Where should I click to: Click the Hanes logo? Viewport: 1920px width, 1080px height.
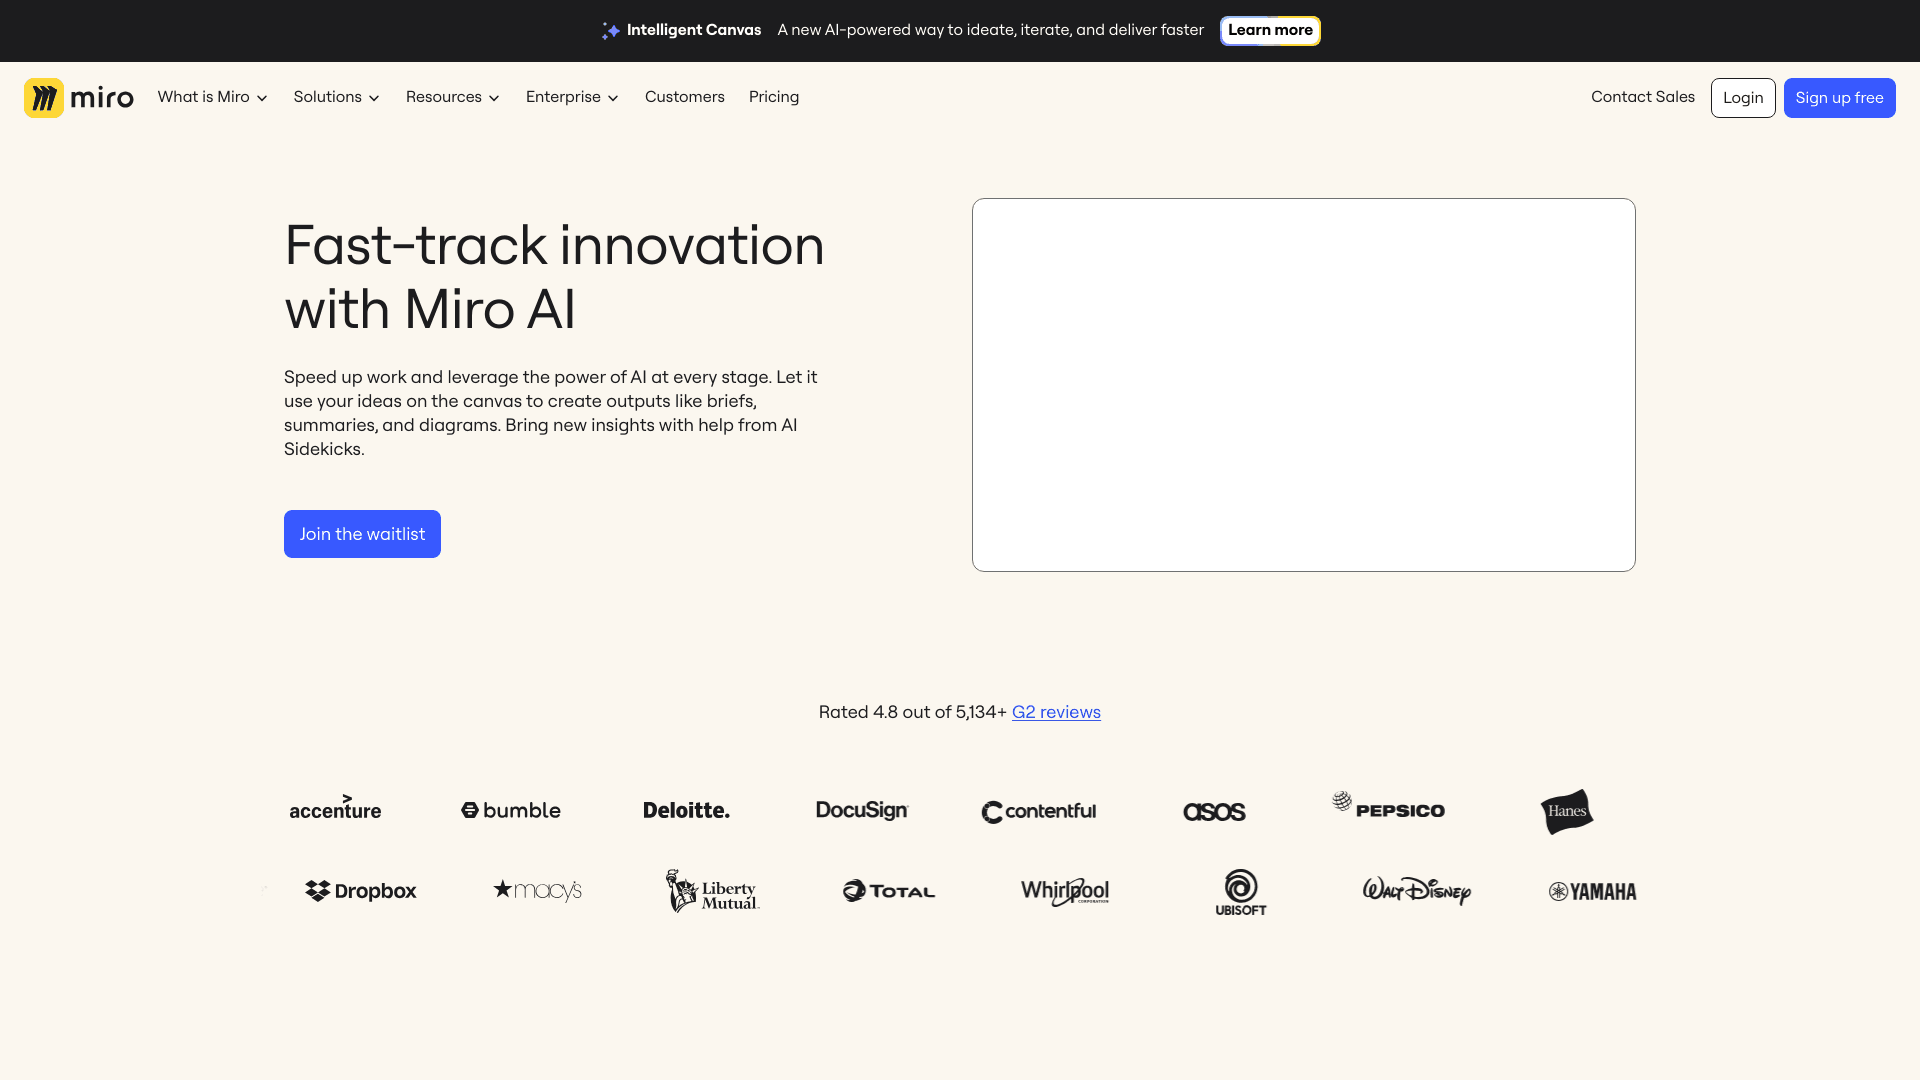pos(1566,811)
